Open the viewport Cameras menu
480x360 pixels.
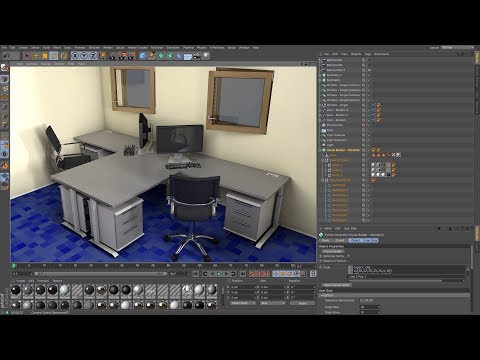[x=32, y=63]
